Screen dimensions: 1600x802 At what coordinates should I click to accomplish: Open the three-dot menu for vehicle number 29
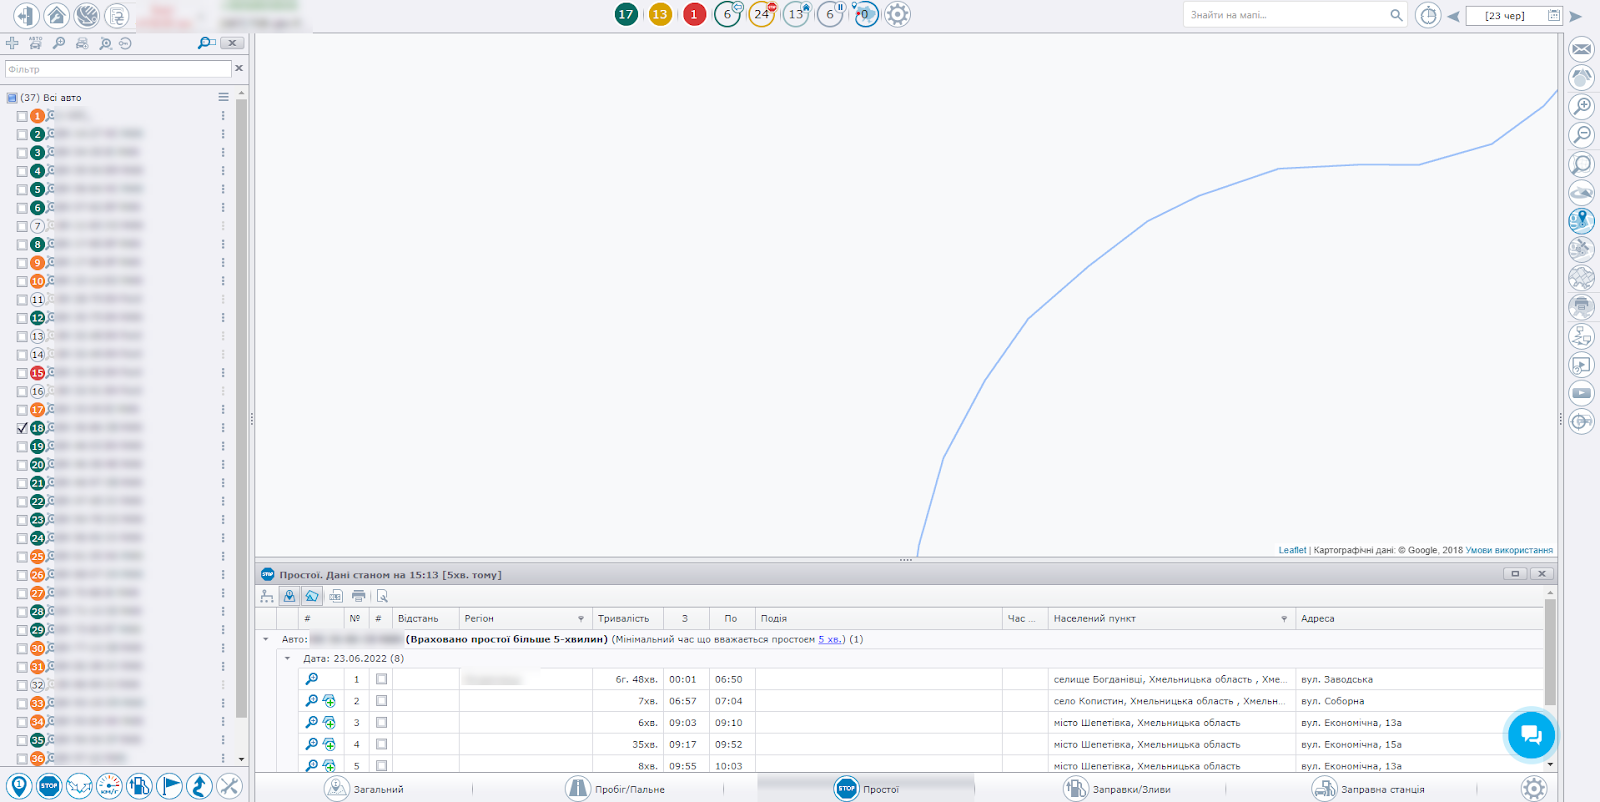coord(223,630)
